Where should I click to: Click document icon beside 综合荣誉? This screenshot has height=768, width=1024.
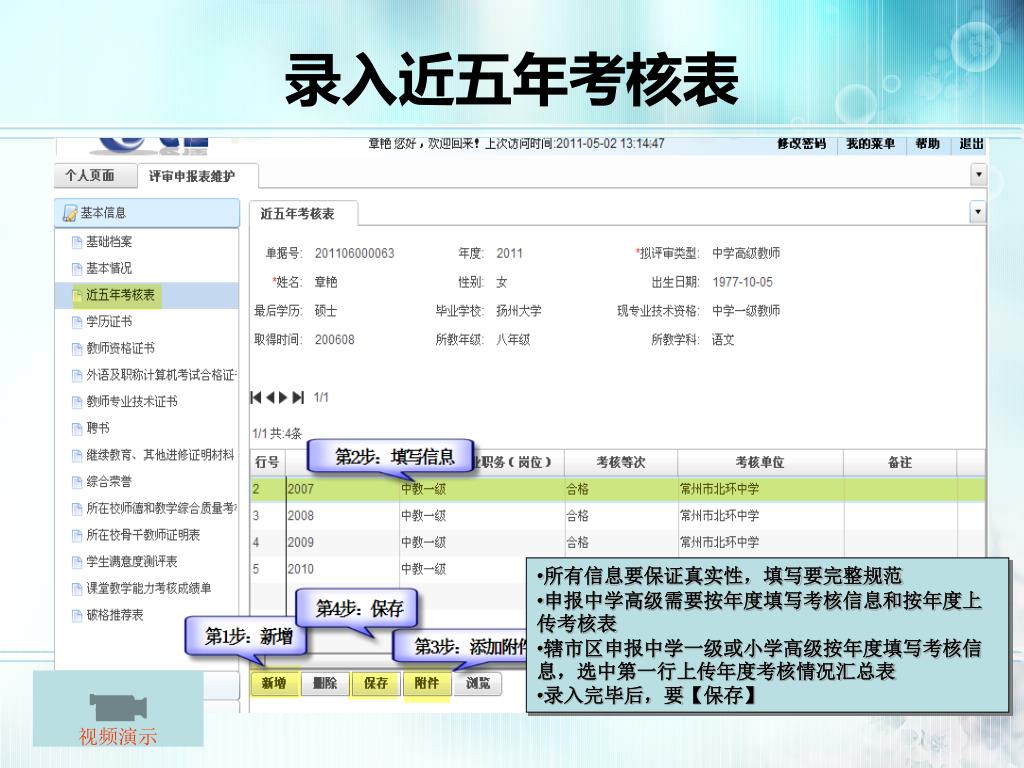(77, 483)
